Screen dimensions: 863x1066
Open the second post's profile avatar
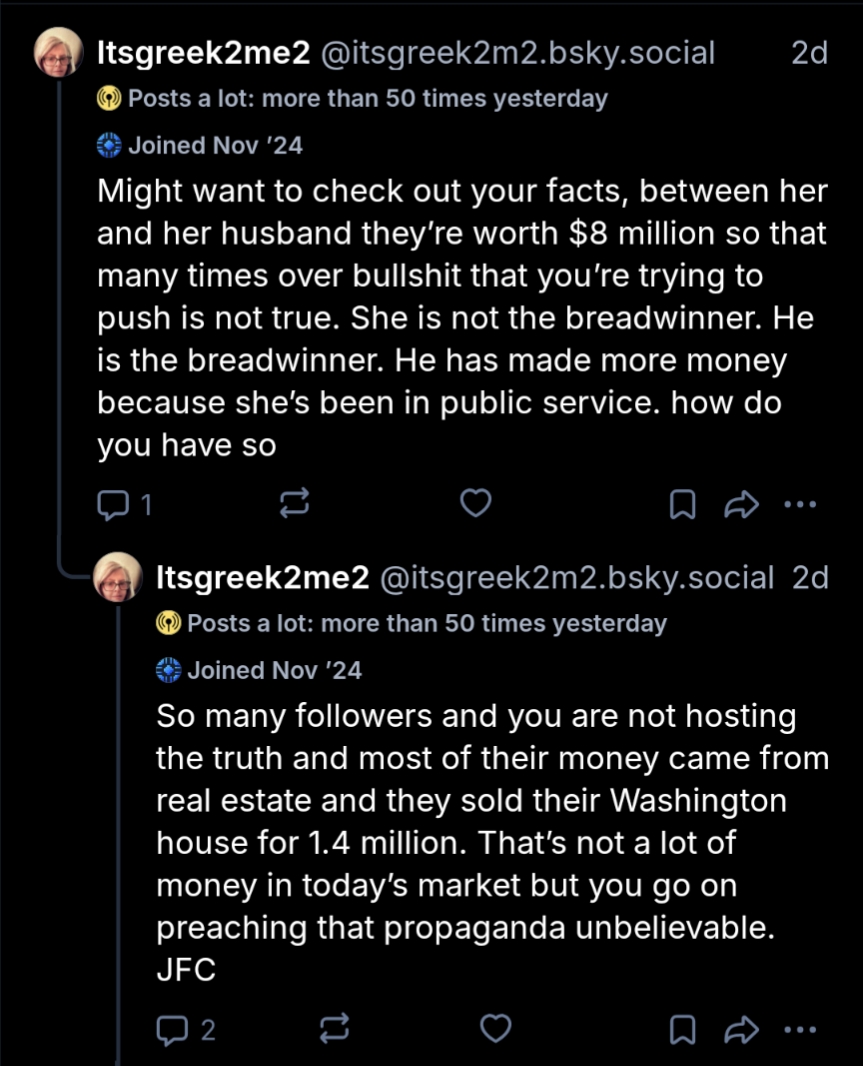pyautogui.click(x=118, y=577)
